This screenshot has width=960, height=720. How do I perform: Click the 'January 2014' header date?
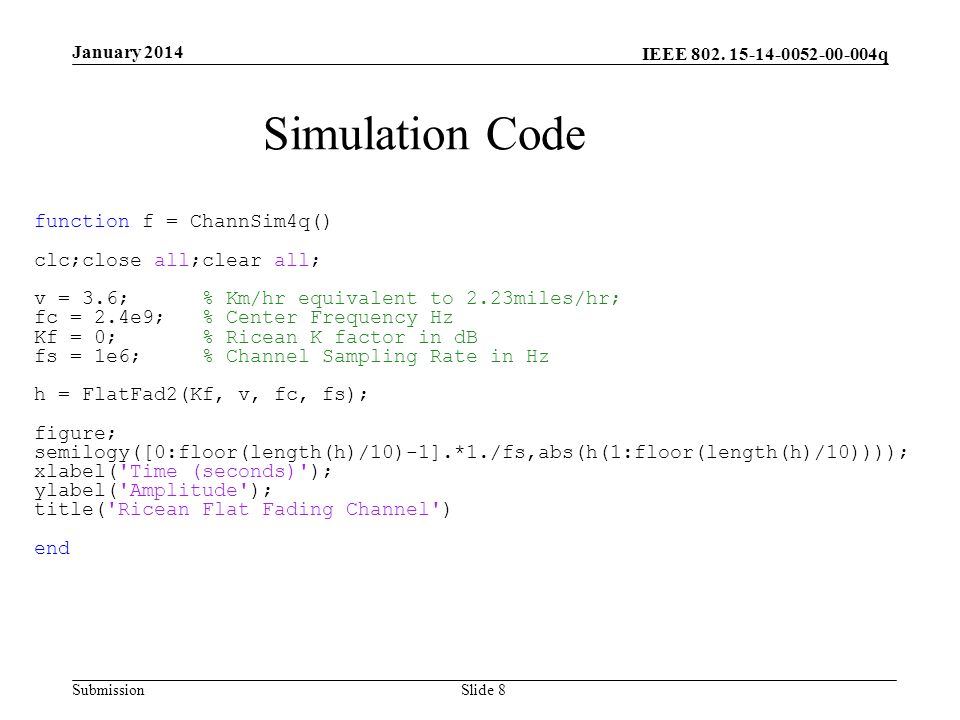coord(127,53)
